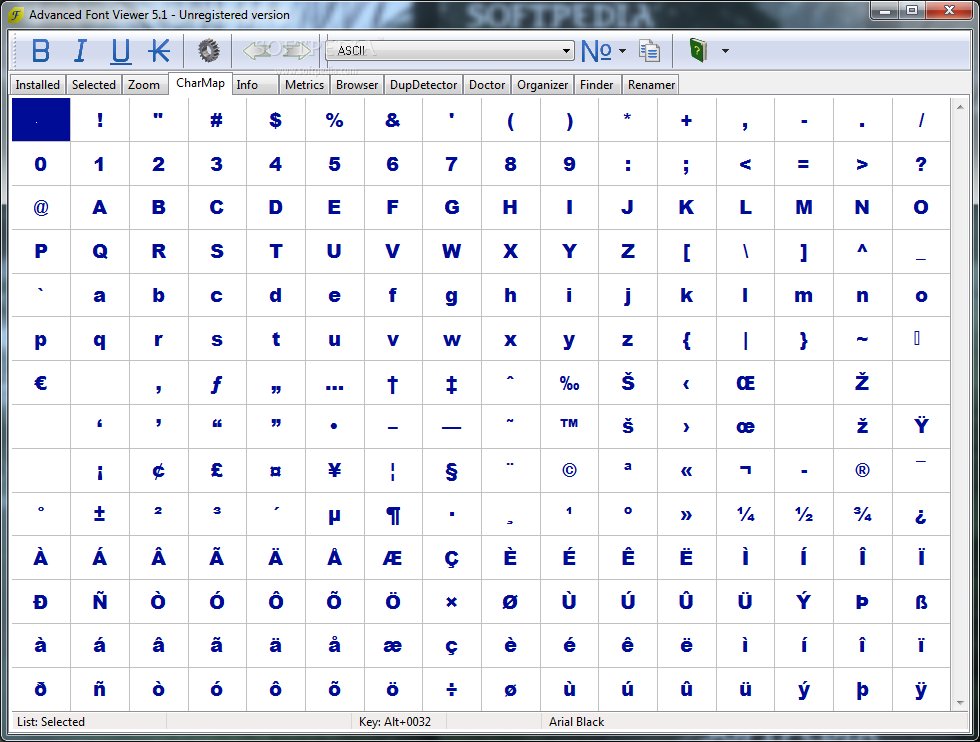Select the @ character cell

pos(41,207)
